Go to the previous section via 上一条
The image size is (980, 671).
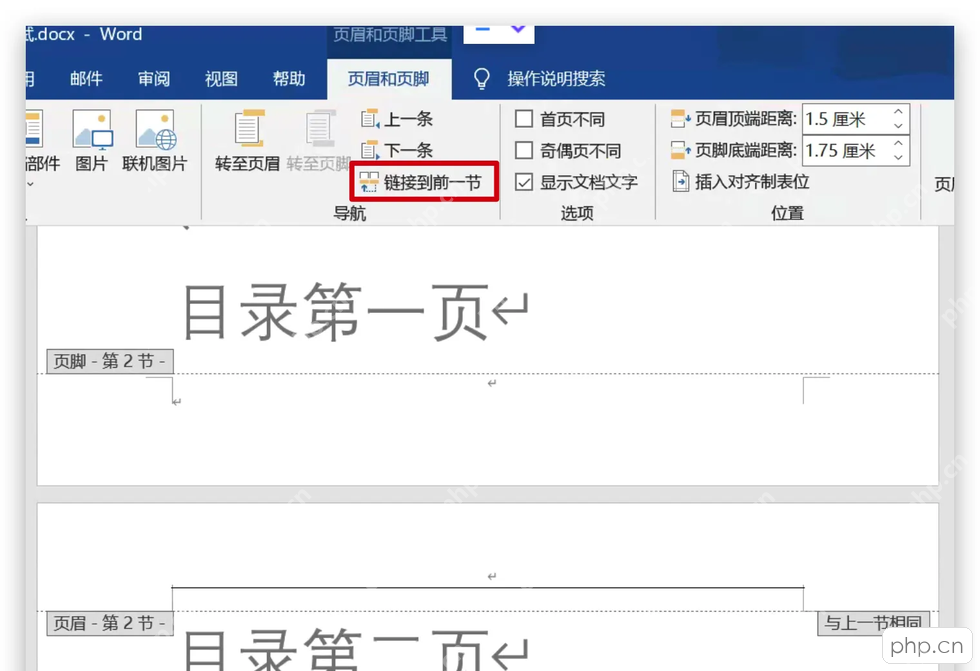point(397,119)
